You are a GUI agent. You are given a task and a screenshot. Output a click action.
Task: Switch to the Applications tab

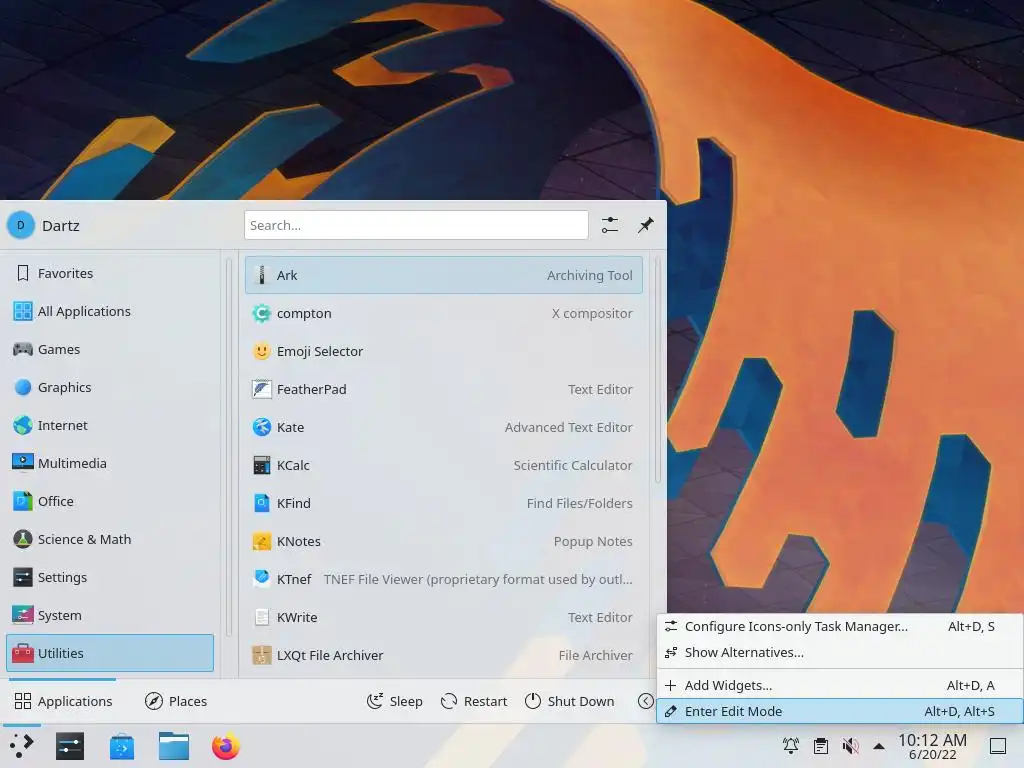(x=63, y=701)
